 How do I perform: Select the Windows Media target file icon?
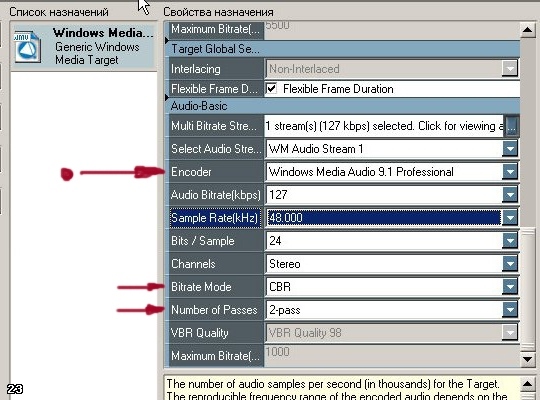(27, 47)
